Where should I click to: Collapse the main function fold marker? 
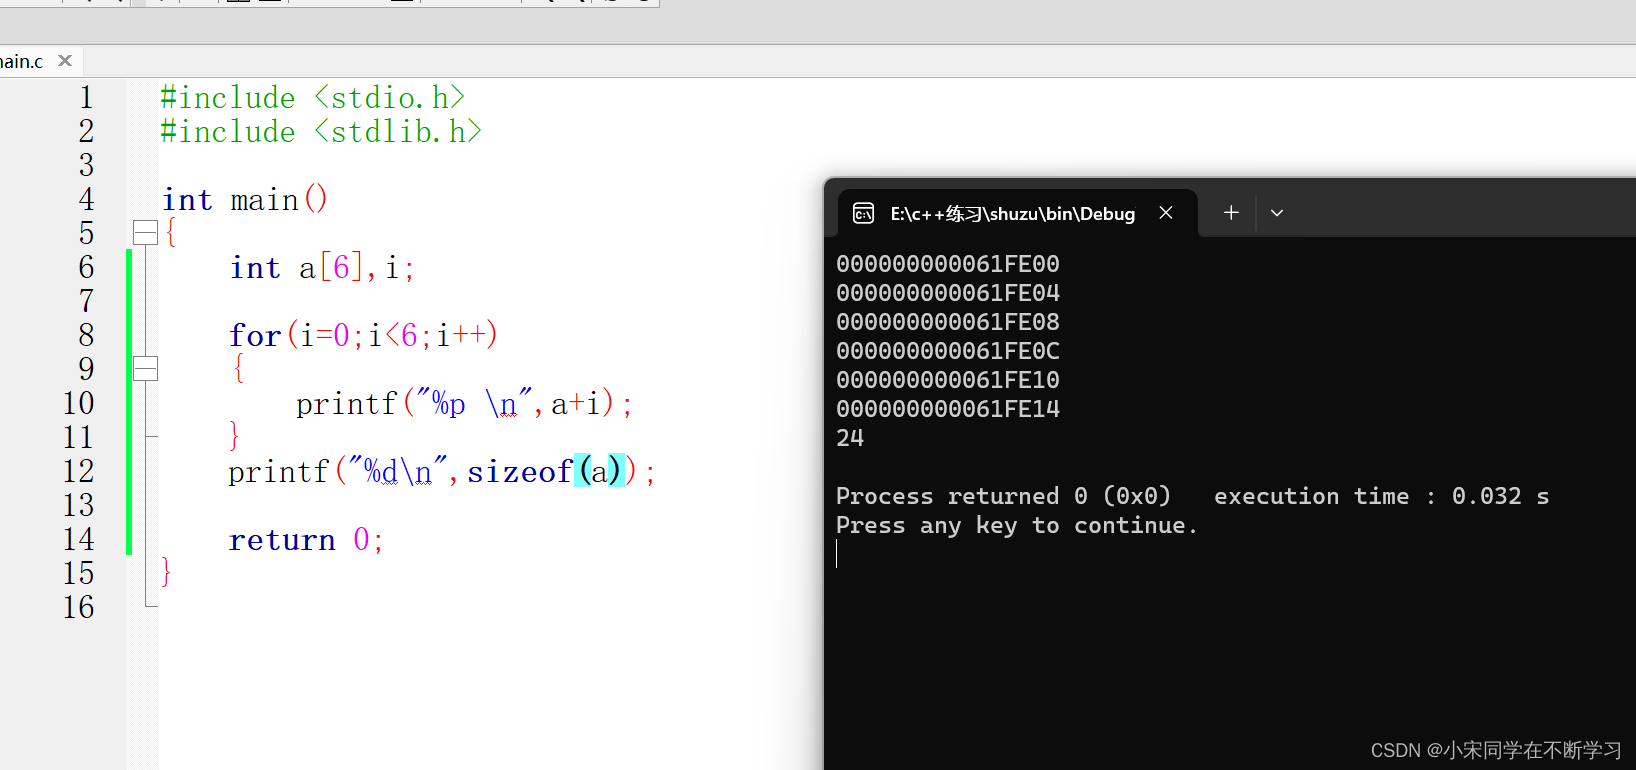click(x=145, y=233)
